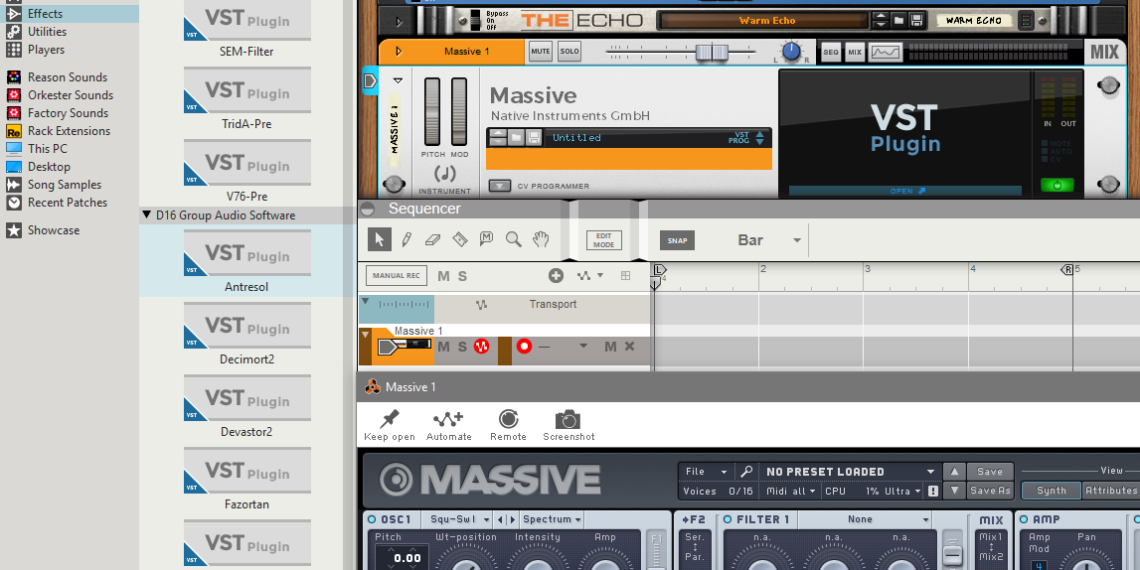
Task: Collapse D16 Group Audio Software section
Action: click(x=147, y=215)
